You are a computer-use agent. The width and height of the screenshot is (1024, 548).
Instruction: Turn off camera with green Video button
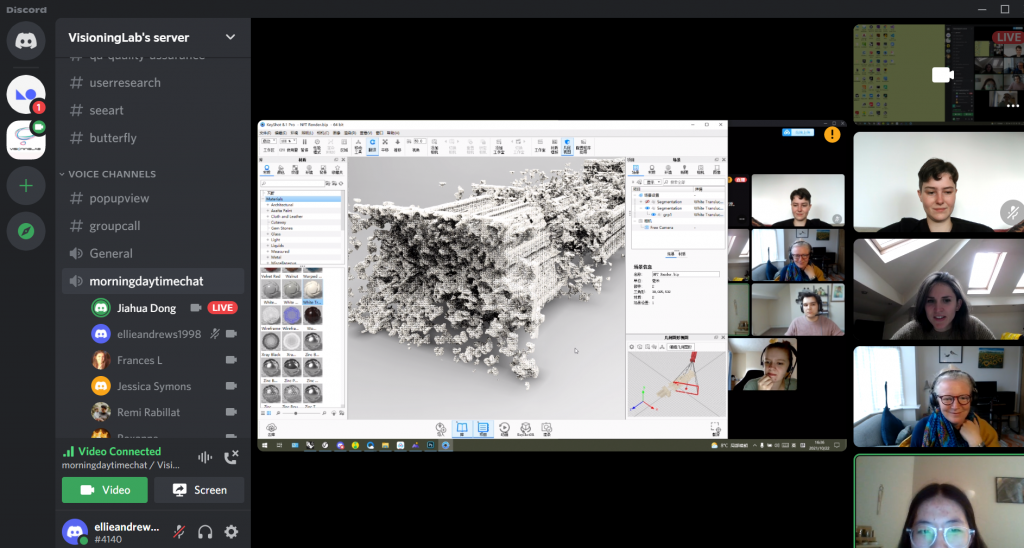pyautogui.click(x=104, y=490)
